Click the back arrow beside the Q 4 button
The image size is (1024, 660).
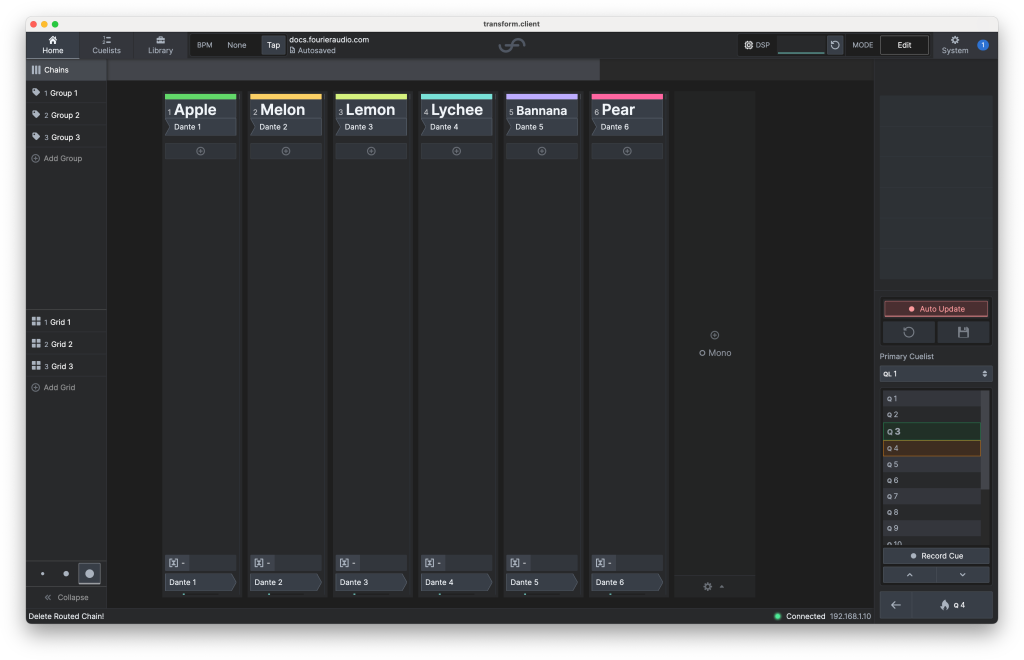point(896,605)
